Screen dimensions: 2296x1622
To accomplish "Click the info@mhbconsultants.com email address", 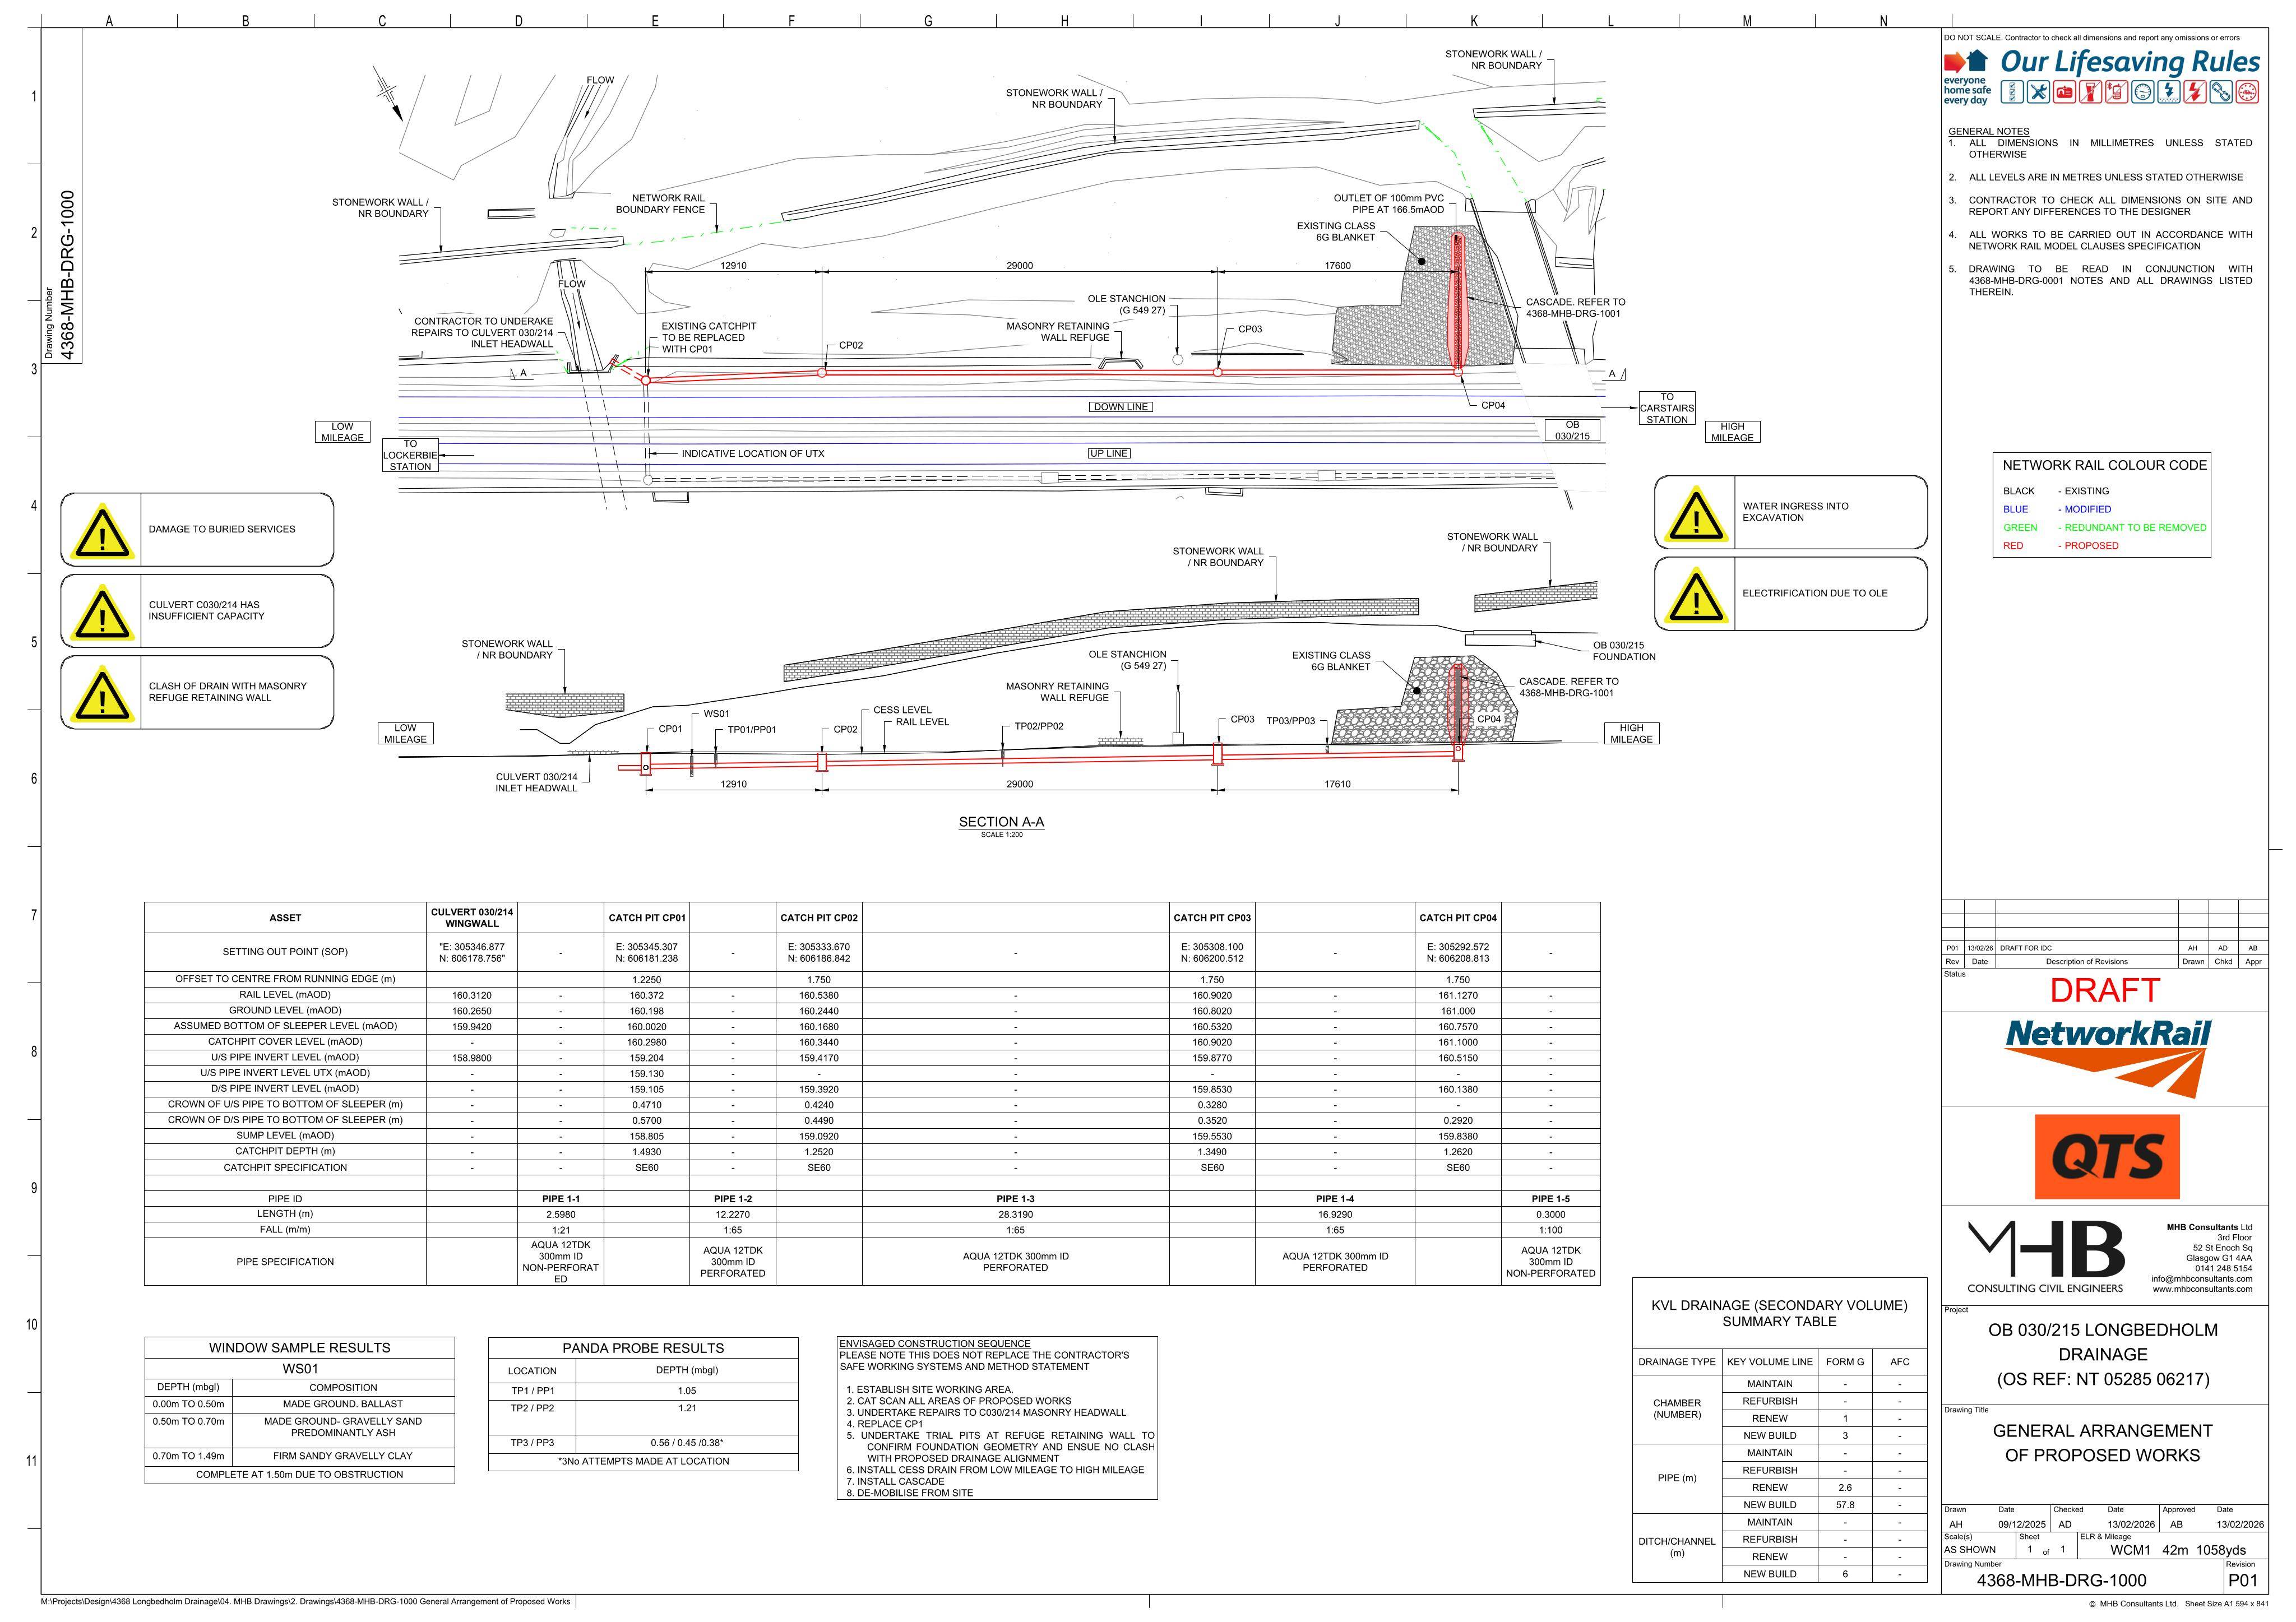I will (2201, 1279).
